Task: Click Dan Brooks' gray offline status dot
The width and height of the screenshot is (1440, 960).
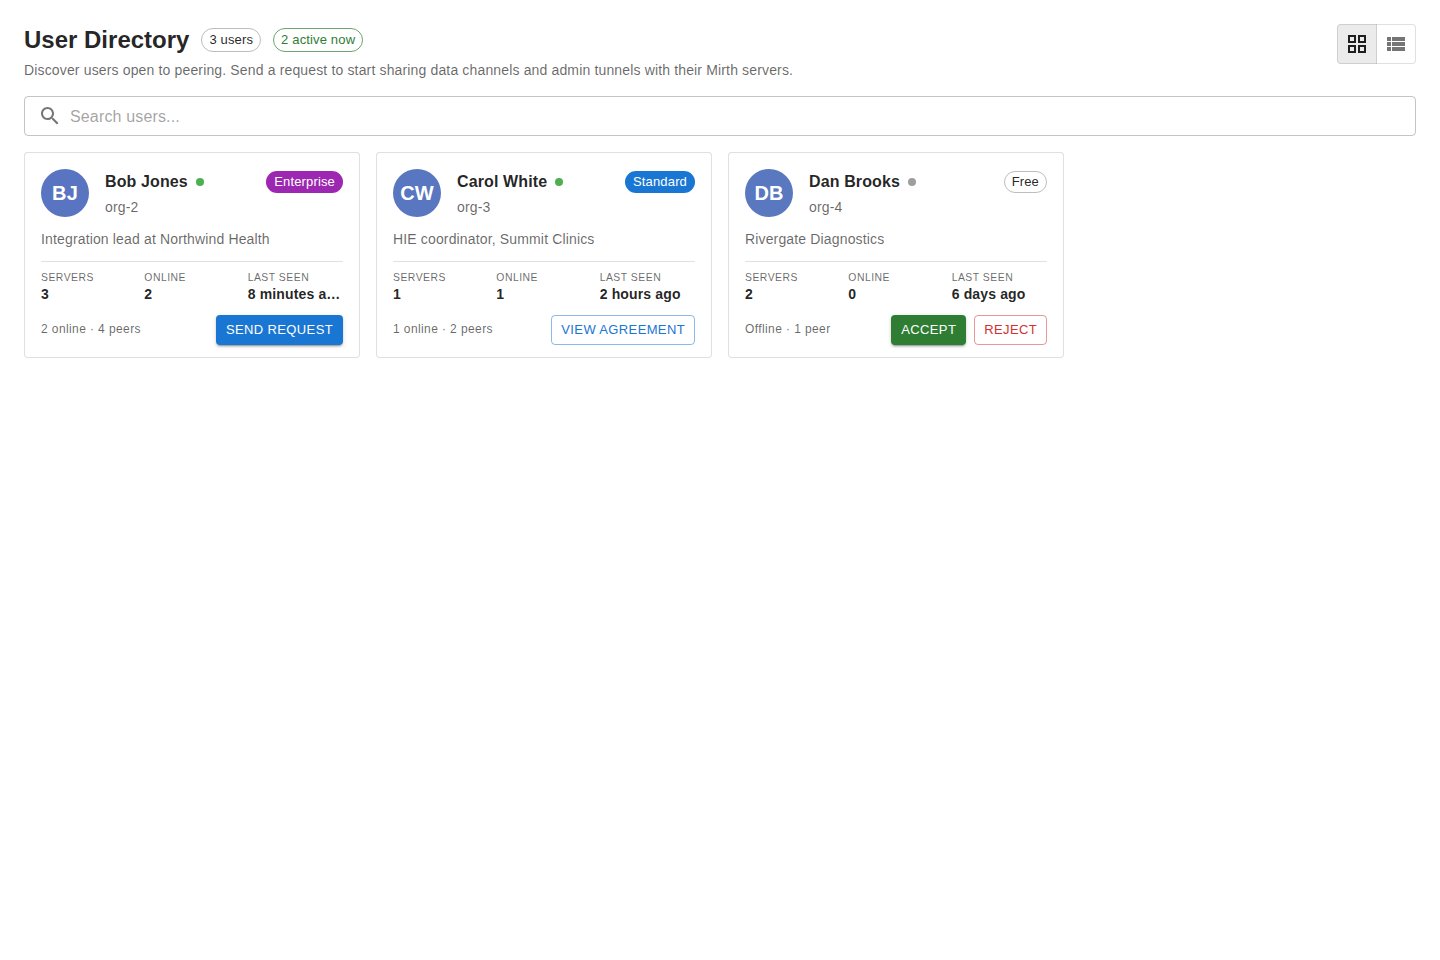Action: coord(912,182)
